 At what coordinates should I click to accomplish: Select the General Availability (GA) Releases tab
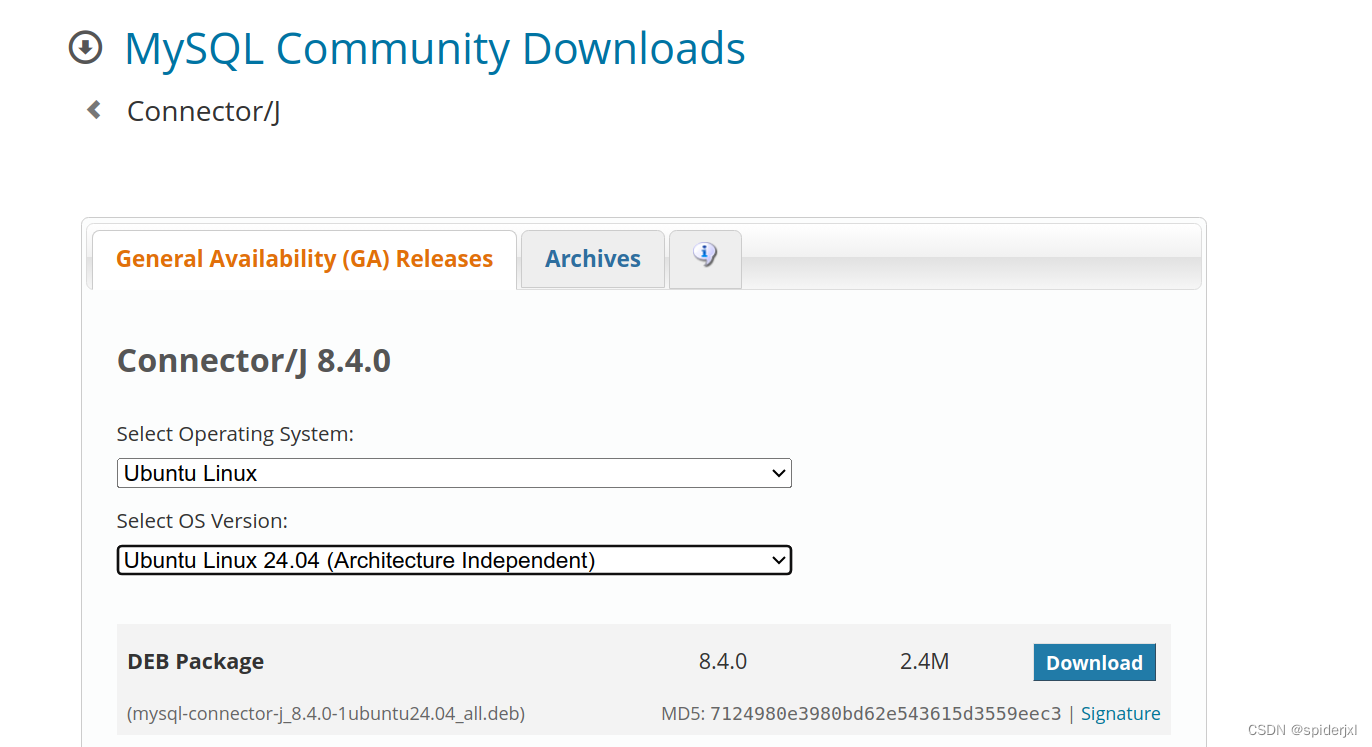click(304, 258)
